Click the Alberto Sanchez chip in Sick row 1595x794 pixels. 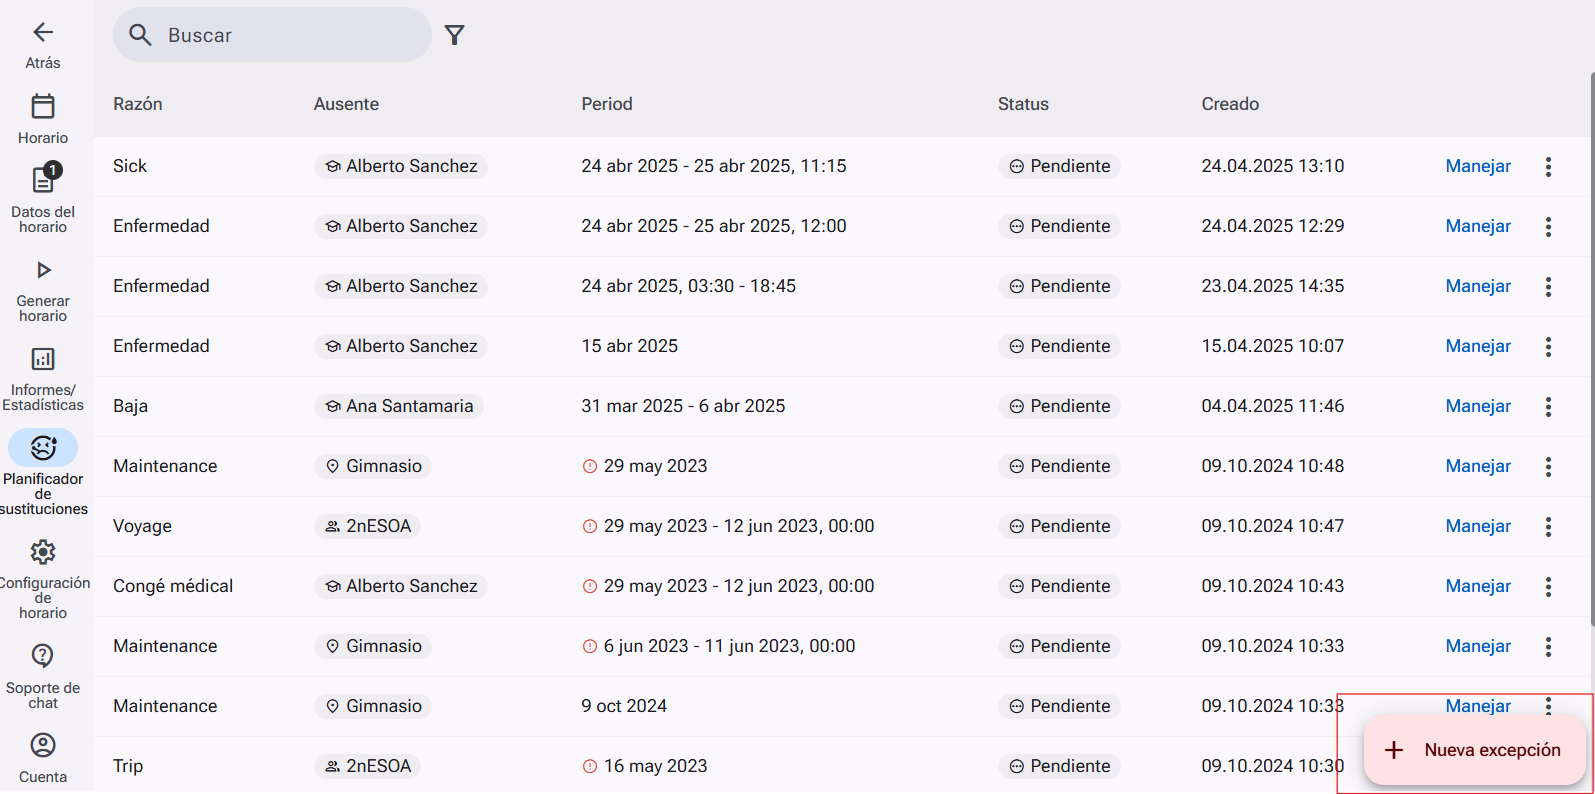(x=400, y=166)
